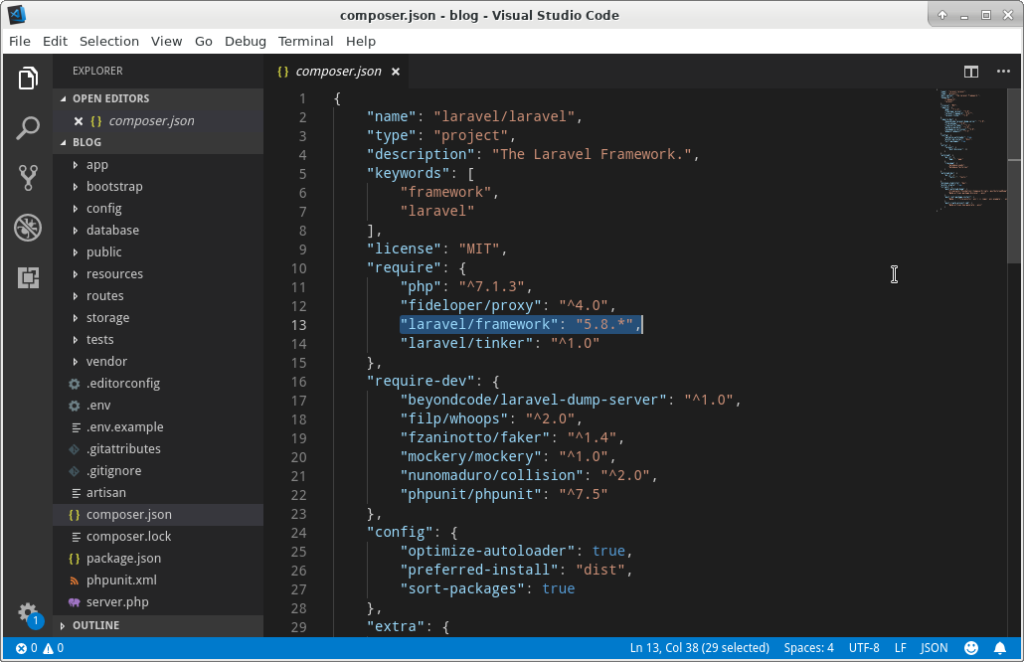Expand the vendor folder

tap(106, 362)
